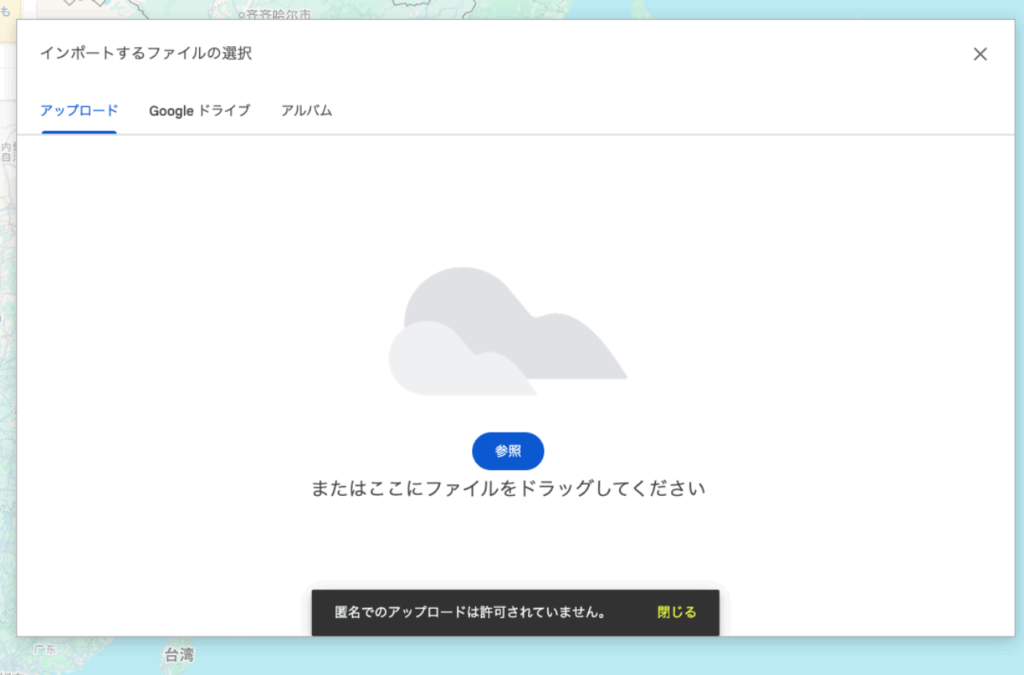Close the import file selection dialog
Image resolution: width=1024 pixels, height=675 pixels.
point(980,54)
